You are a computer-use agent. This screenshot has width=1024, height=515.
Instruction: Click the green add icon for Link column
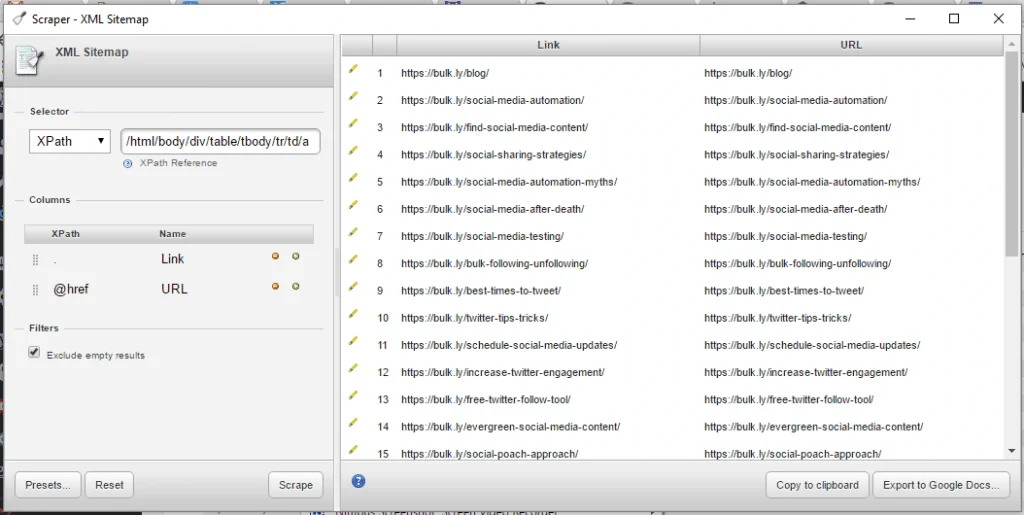(x=295, y=257)
